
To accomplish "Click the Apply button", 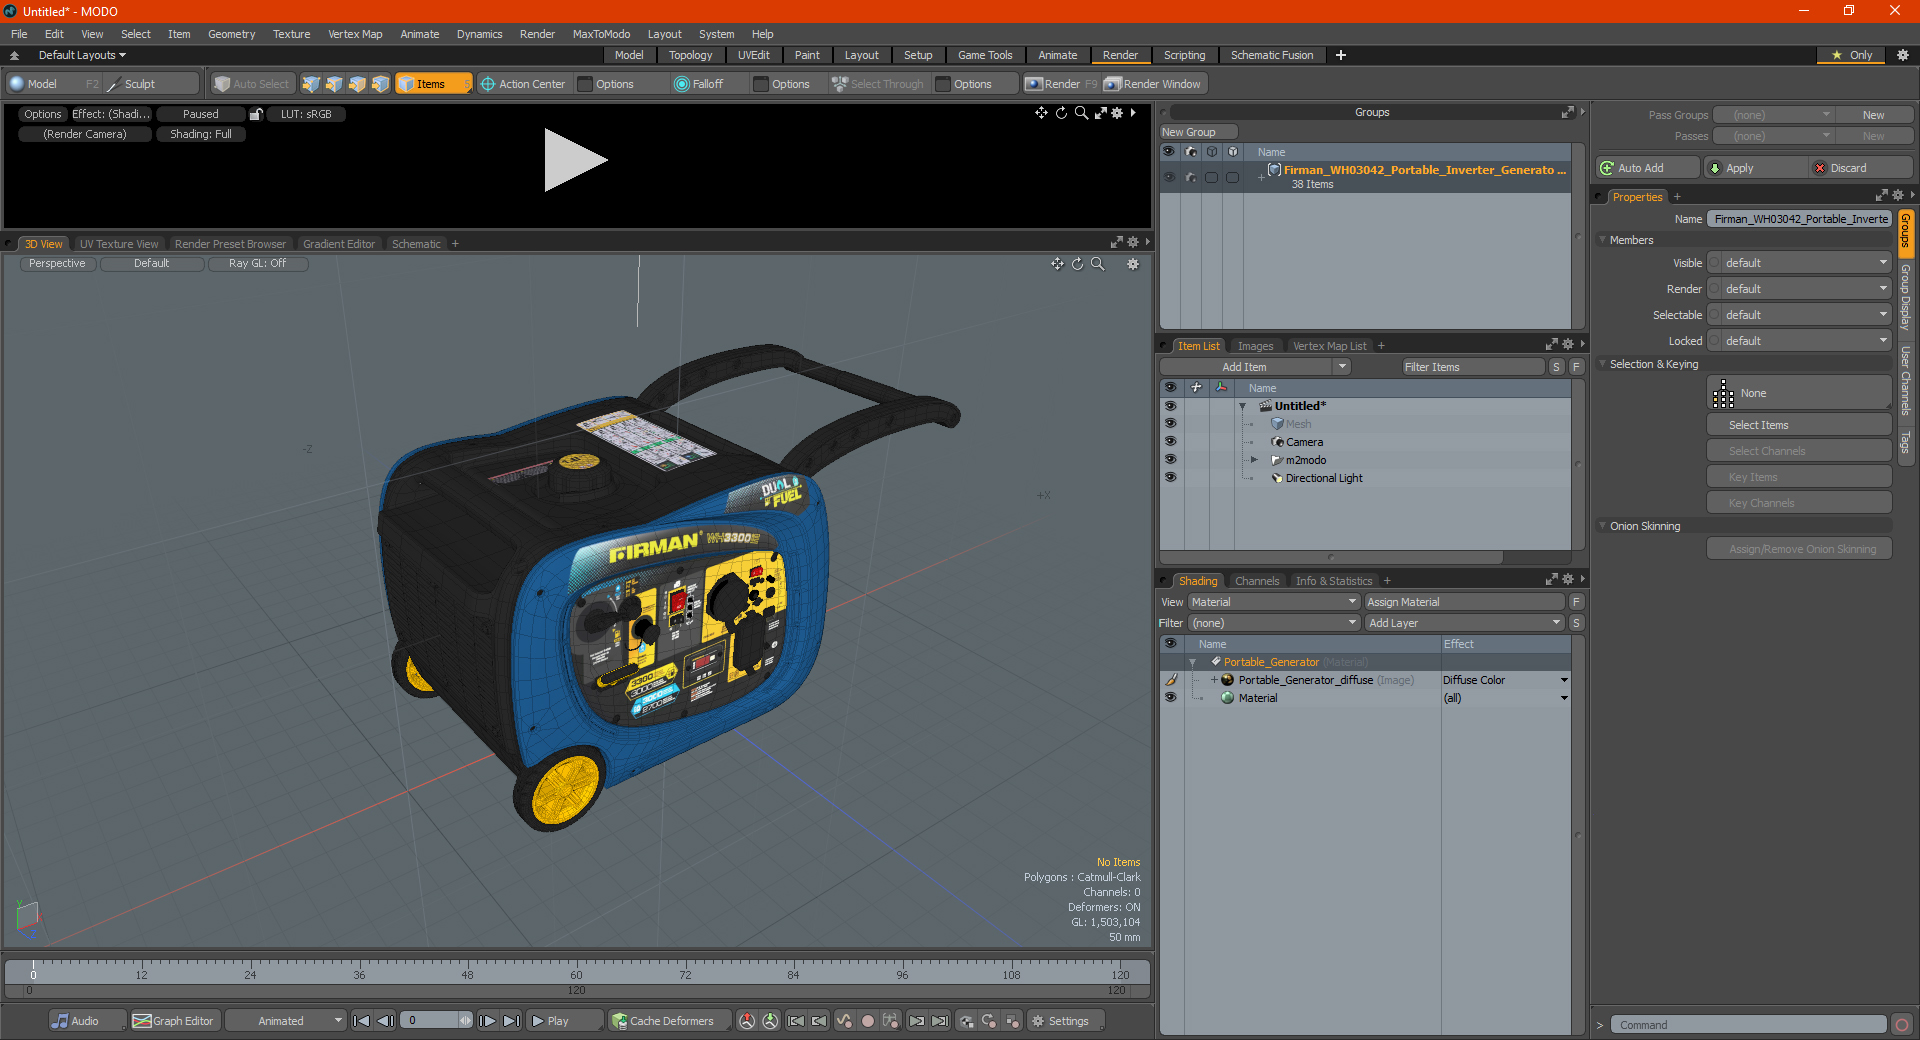I will pyautogui.click(x=1755, y=168).
